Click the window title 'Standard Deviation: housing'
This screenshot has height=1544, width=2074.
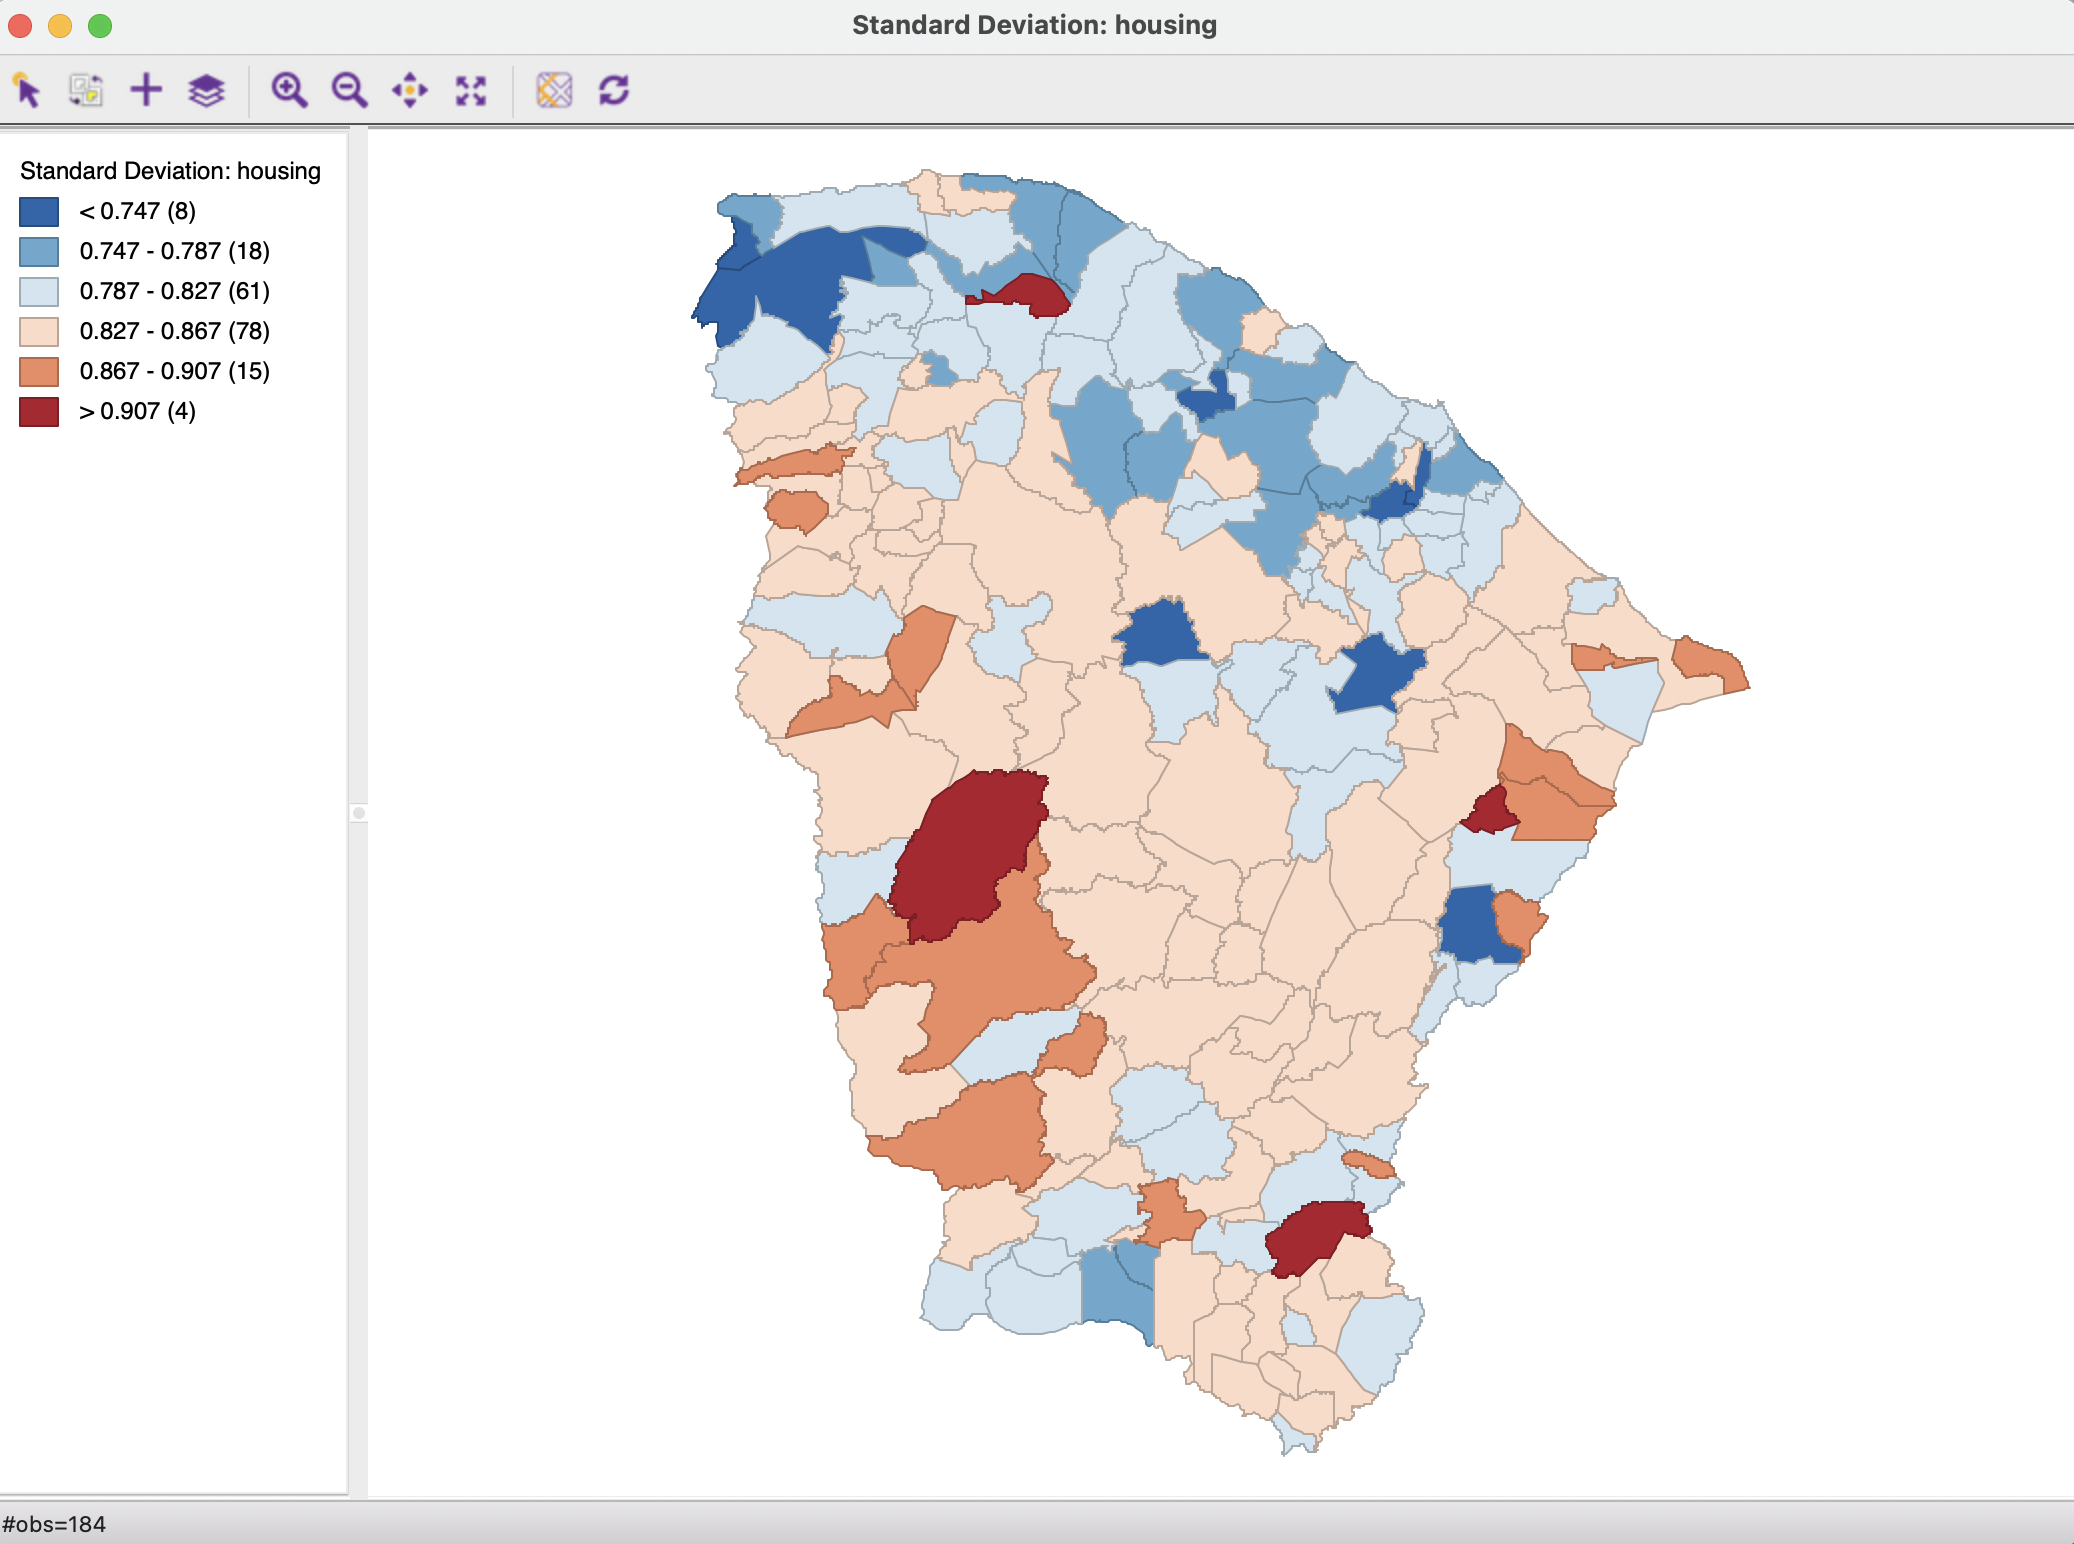1034,25
